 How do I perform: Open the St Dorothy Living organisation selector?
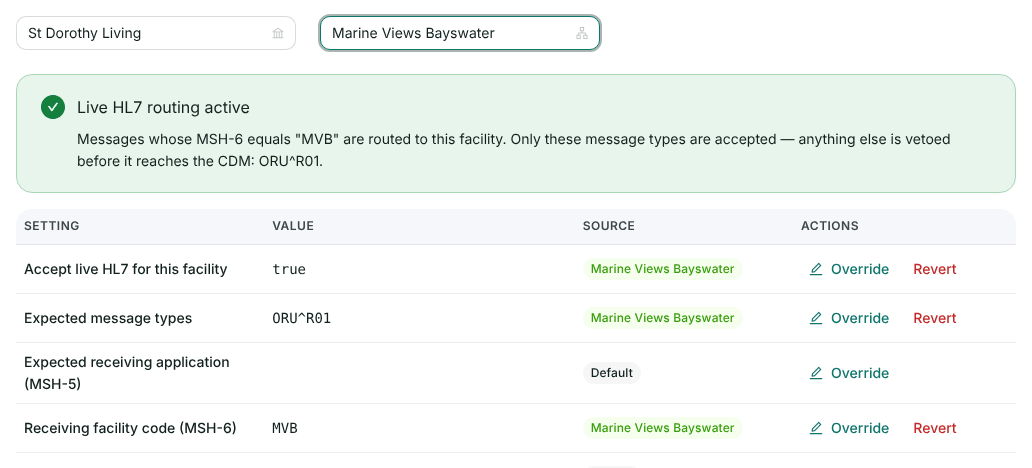click(x=156, y=33)
